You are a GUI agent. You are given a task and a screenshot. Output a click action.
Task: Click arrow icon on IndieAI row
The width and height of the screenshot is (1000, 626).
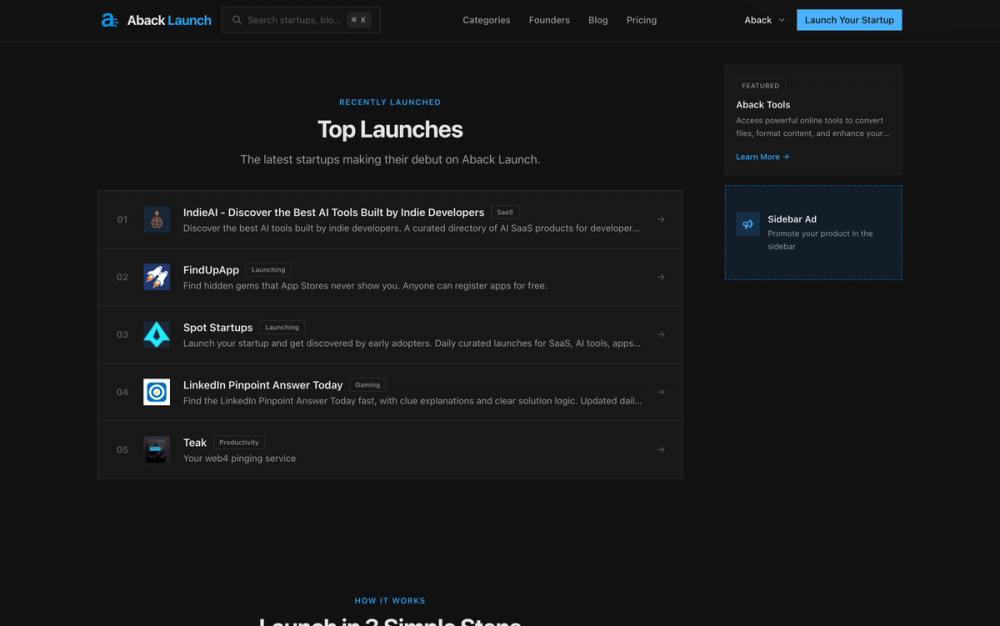661,219
